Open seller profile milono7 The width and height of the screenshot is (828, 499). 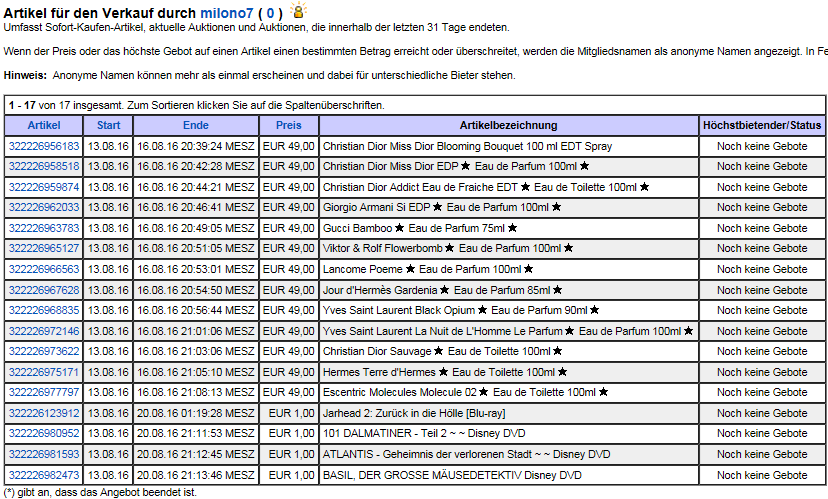coord(227,13)
